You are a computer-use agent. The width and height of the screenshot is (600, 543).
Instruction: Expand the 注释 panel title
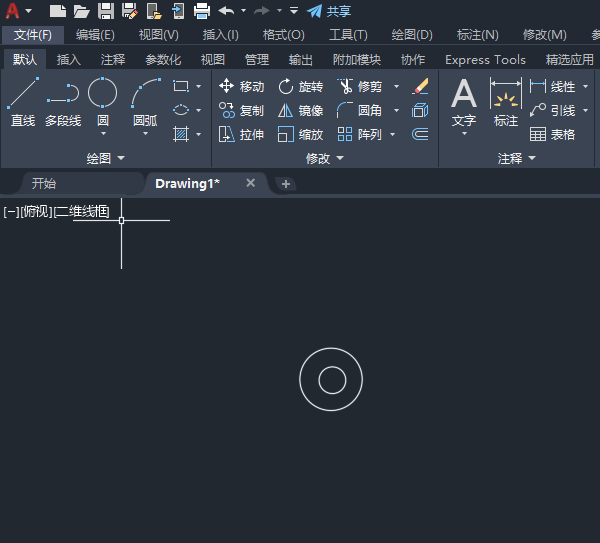coord(517,158)
